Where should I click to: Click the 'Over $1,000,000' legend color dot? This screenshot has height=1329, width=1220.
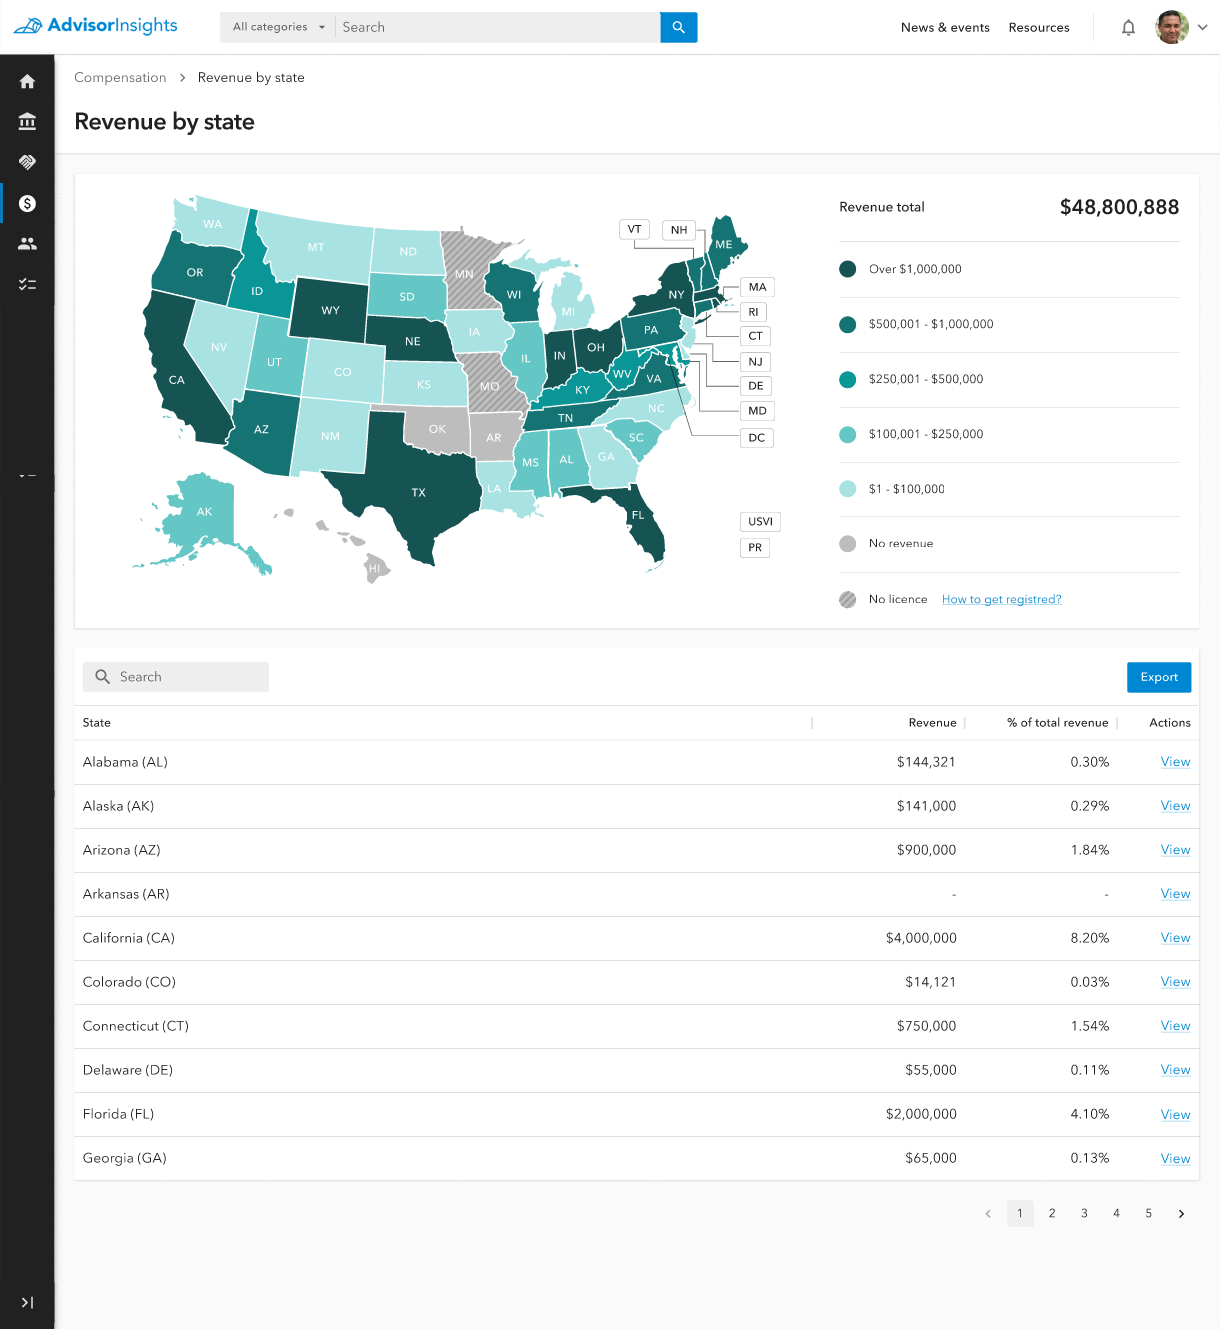click(848, 269)
